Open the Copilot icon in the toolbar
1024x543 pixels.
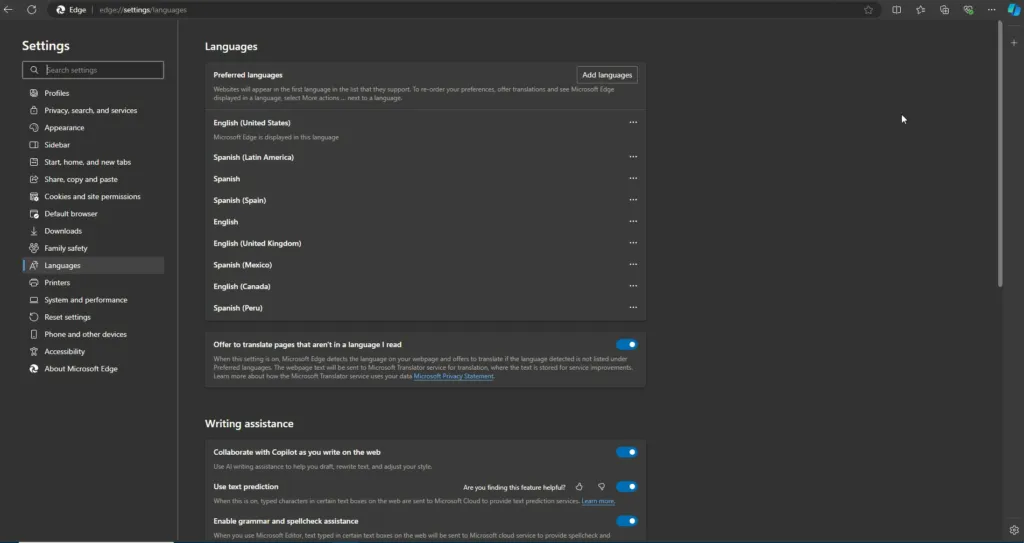point(1014,10)
